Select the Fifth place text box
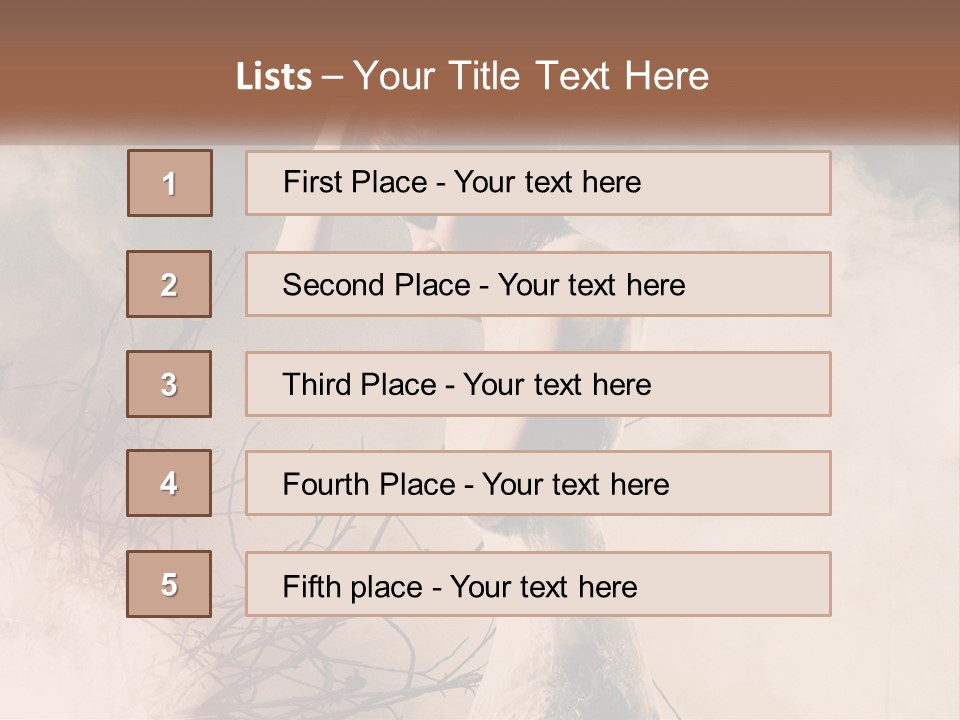 [x=538, y=584]
